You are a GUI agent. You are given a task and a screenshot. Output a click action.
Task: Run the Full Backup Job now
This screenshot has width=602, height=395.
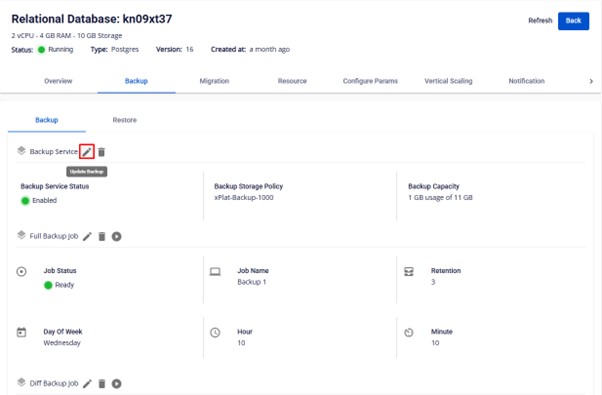coord(117,236)
